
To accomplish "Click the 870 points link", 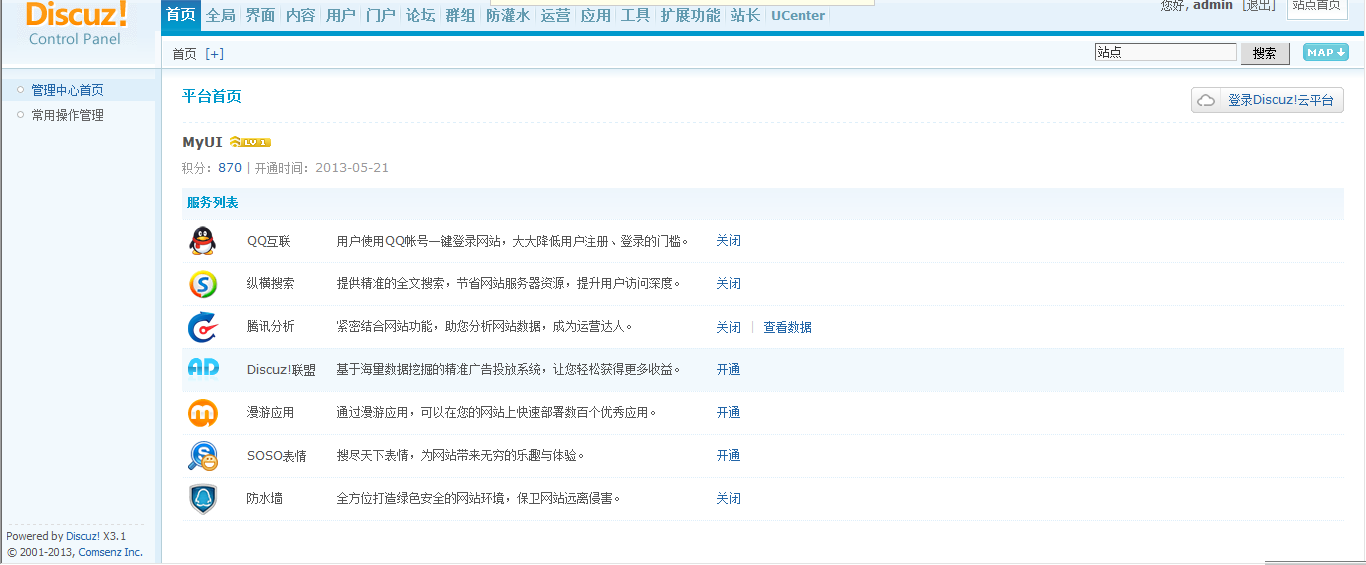I will (x=230, y=168).
